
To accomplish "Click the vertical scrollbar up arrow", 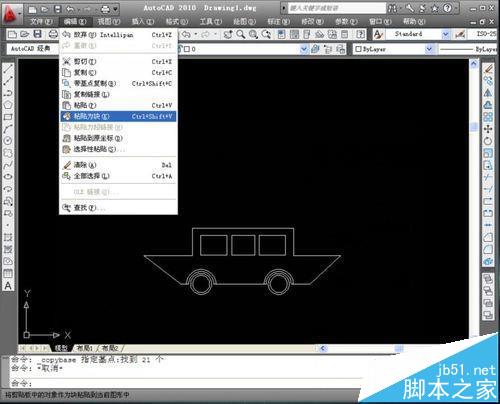I will (474, 64).
